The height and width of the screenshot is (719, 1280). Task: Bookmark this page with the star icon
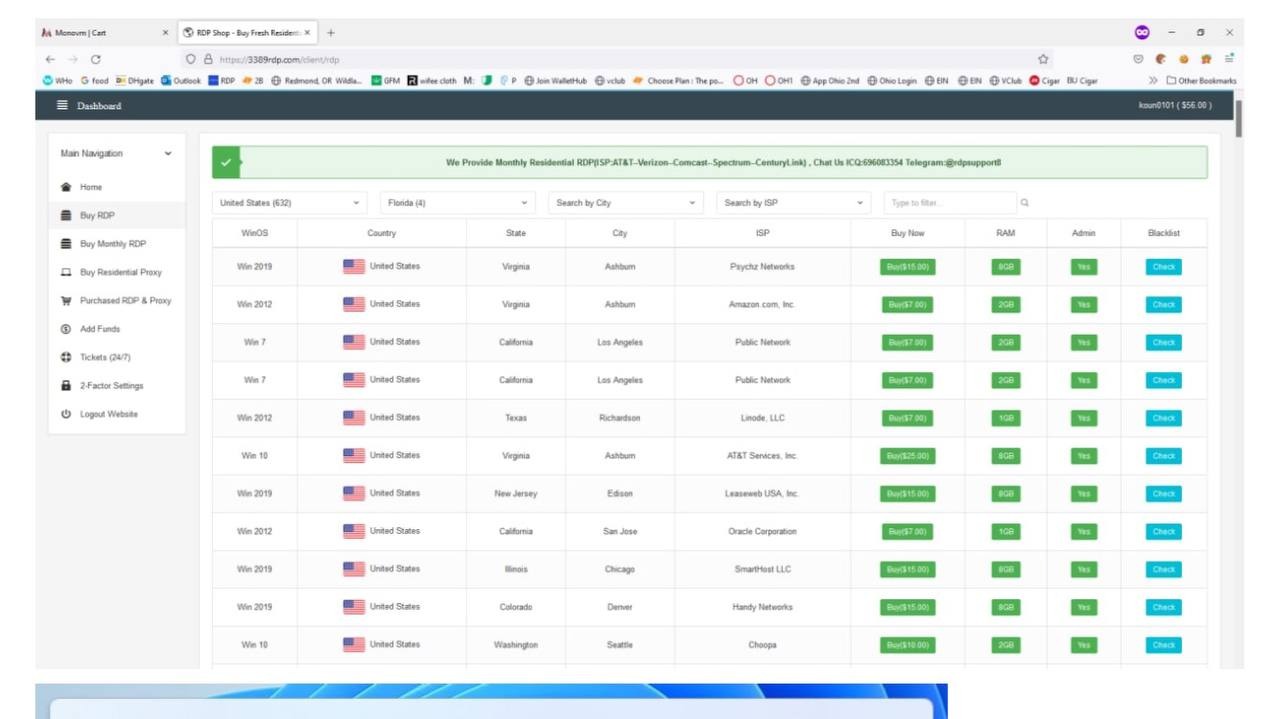(x=1043, y=59)
